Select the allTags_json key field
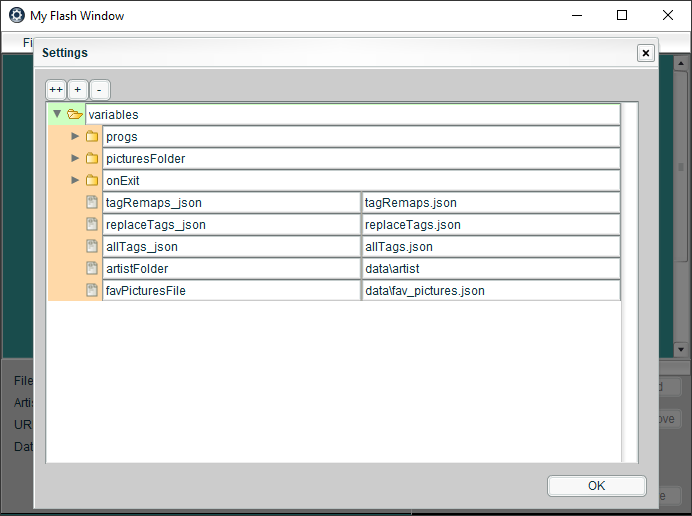 (x=231, y=246)
